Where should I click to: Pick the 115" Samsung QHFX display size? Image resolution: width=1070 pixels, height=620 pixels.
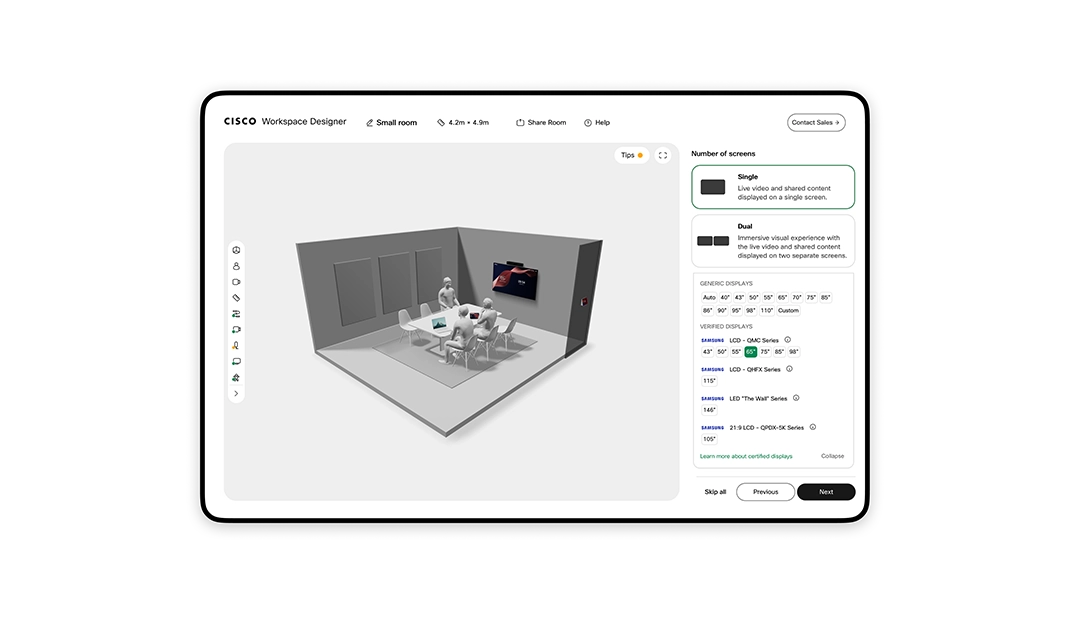[709, 381]
